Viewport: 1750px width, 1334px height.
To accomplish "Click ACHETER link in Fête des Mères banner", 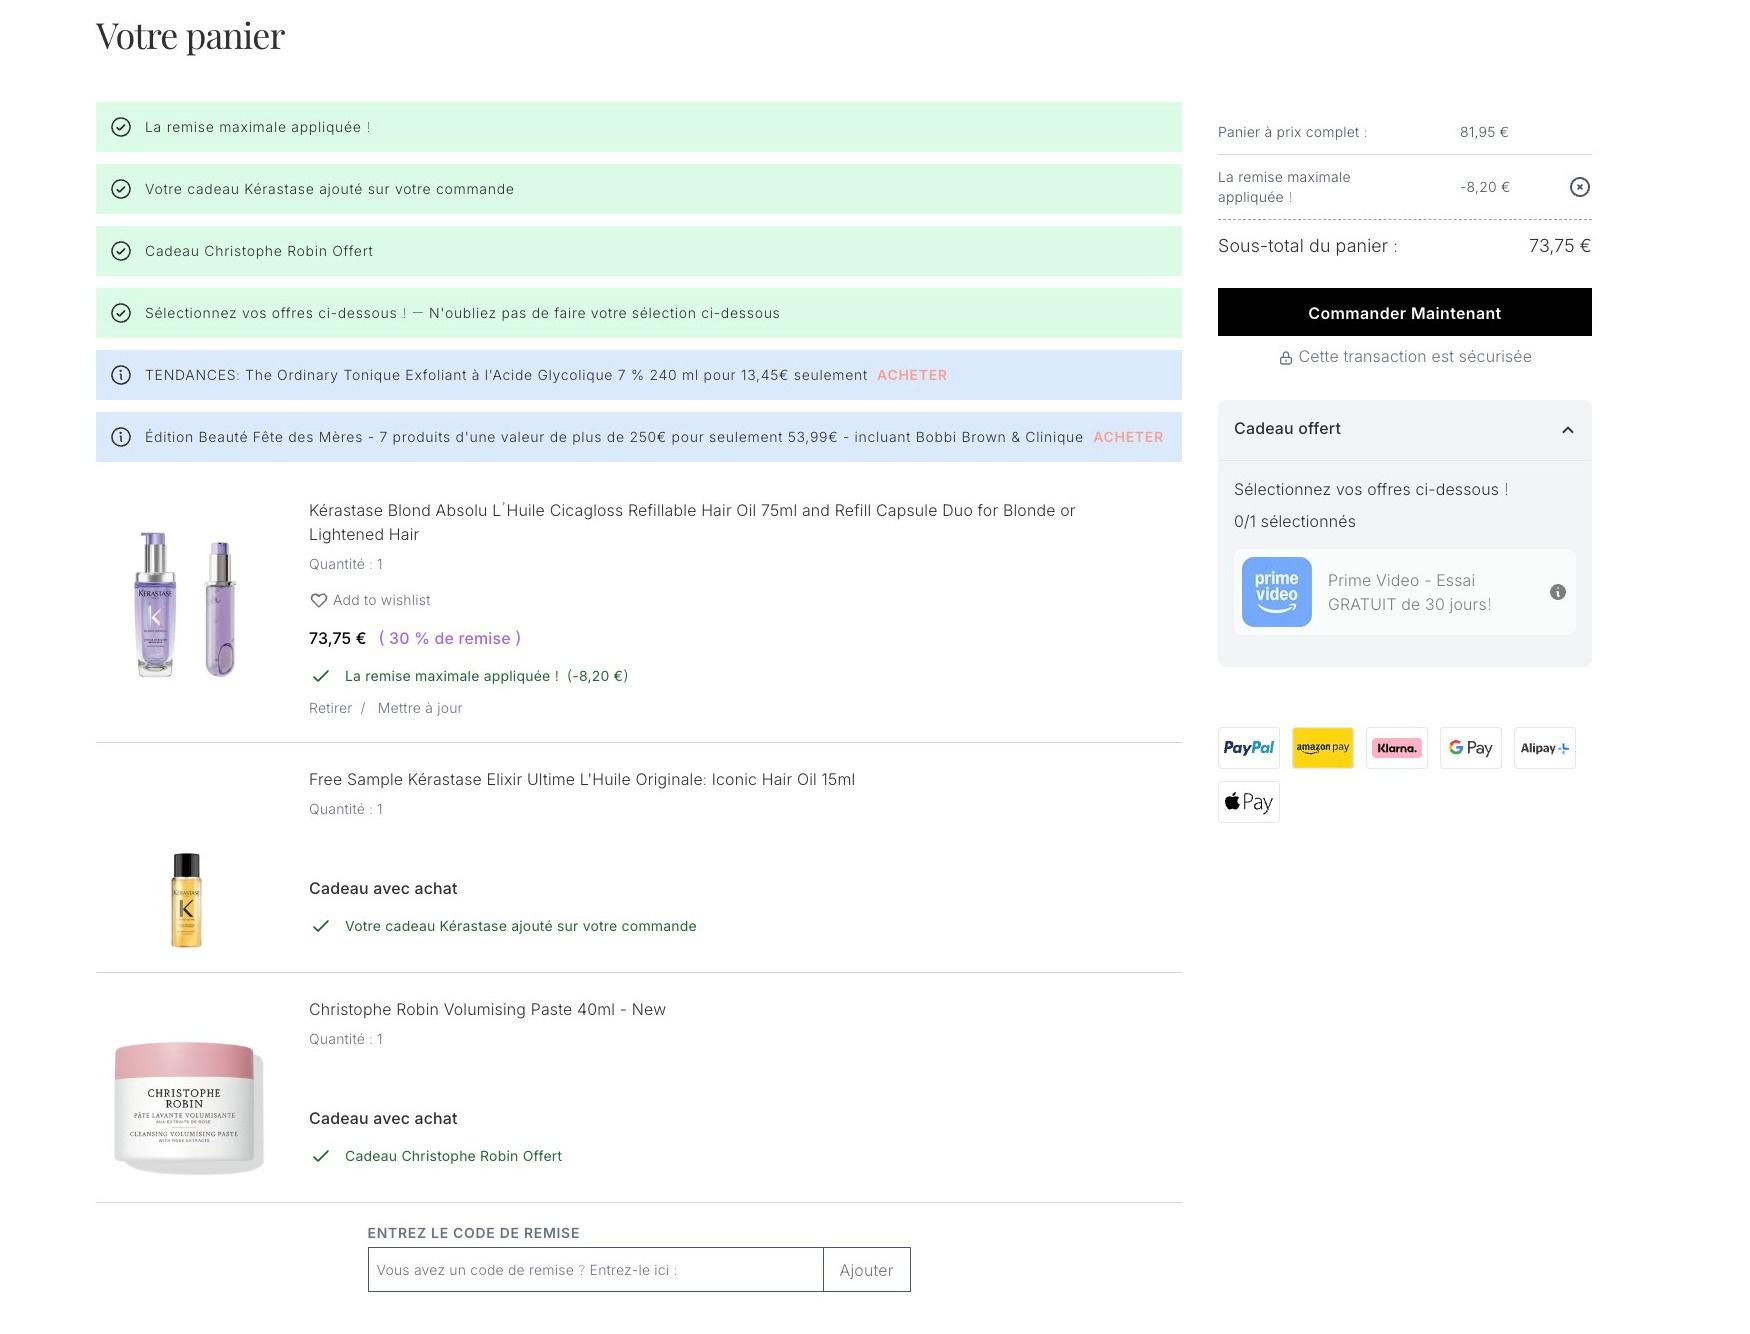I will (1128, 437).
